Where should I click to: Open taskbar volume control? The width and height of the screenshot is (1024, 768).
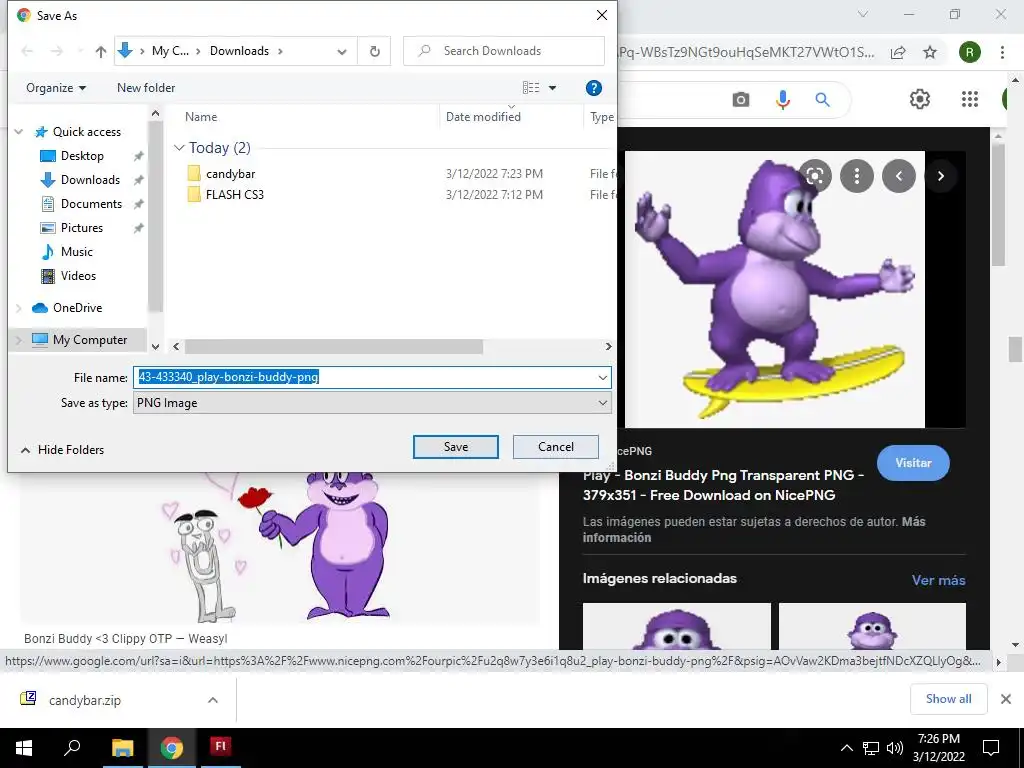[x=895, y=748]
